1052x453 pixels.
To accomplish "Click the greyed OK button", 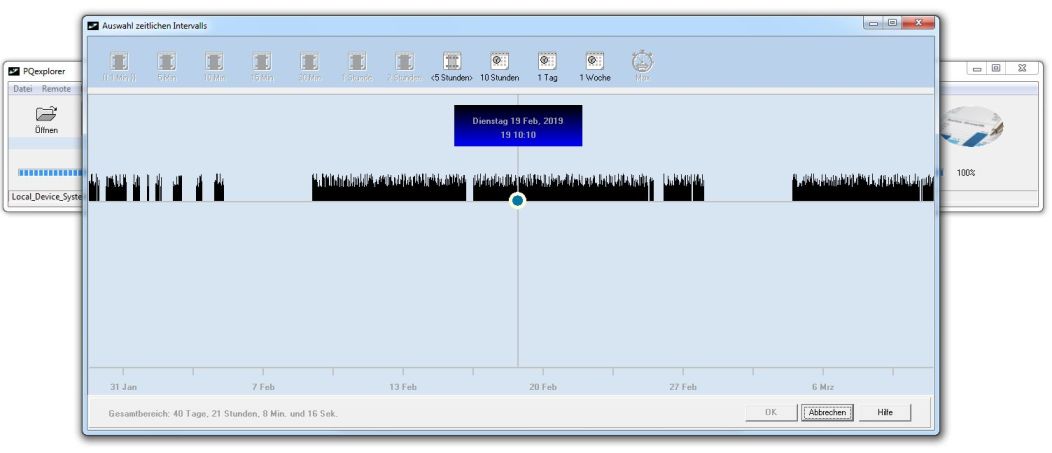I will 770,412.
